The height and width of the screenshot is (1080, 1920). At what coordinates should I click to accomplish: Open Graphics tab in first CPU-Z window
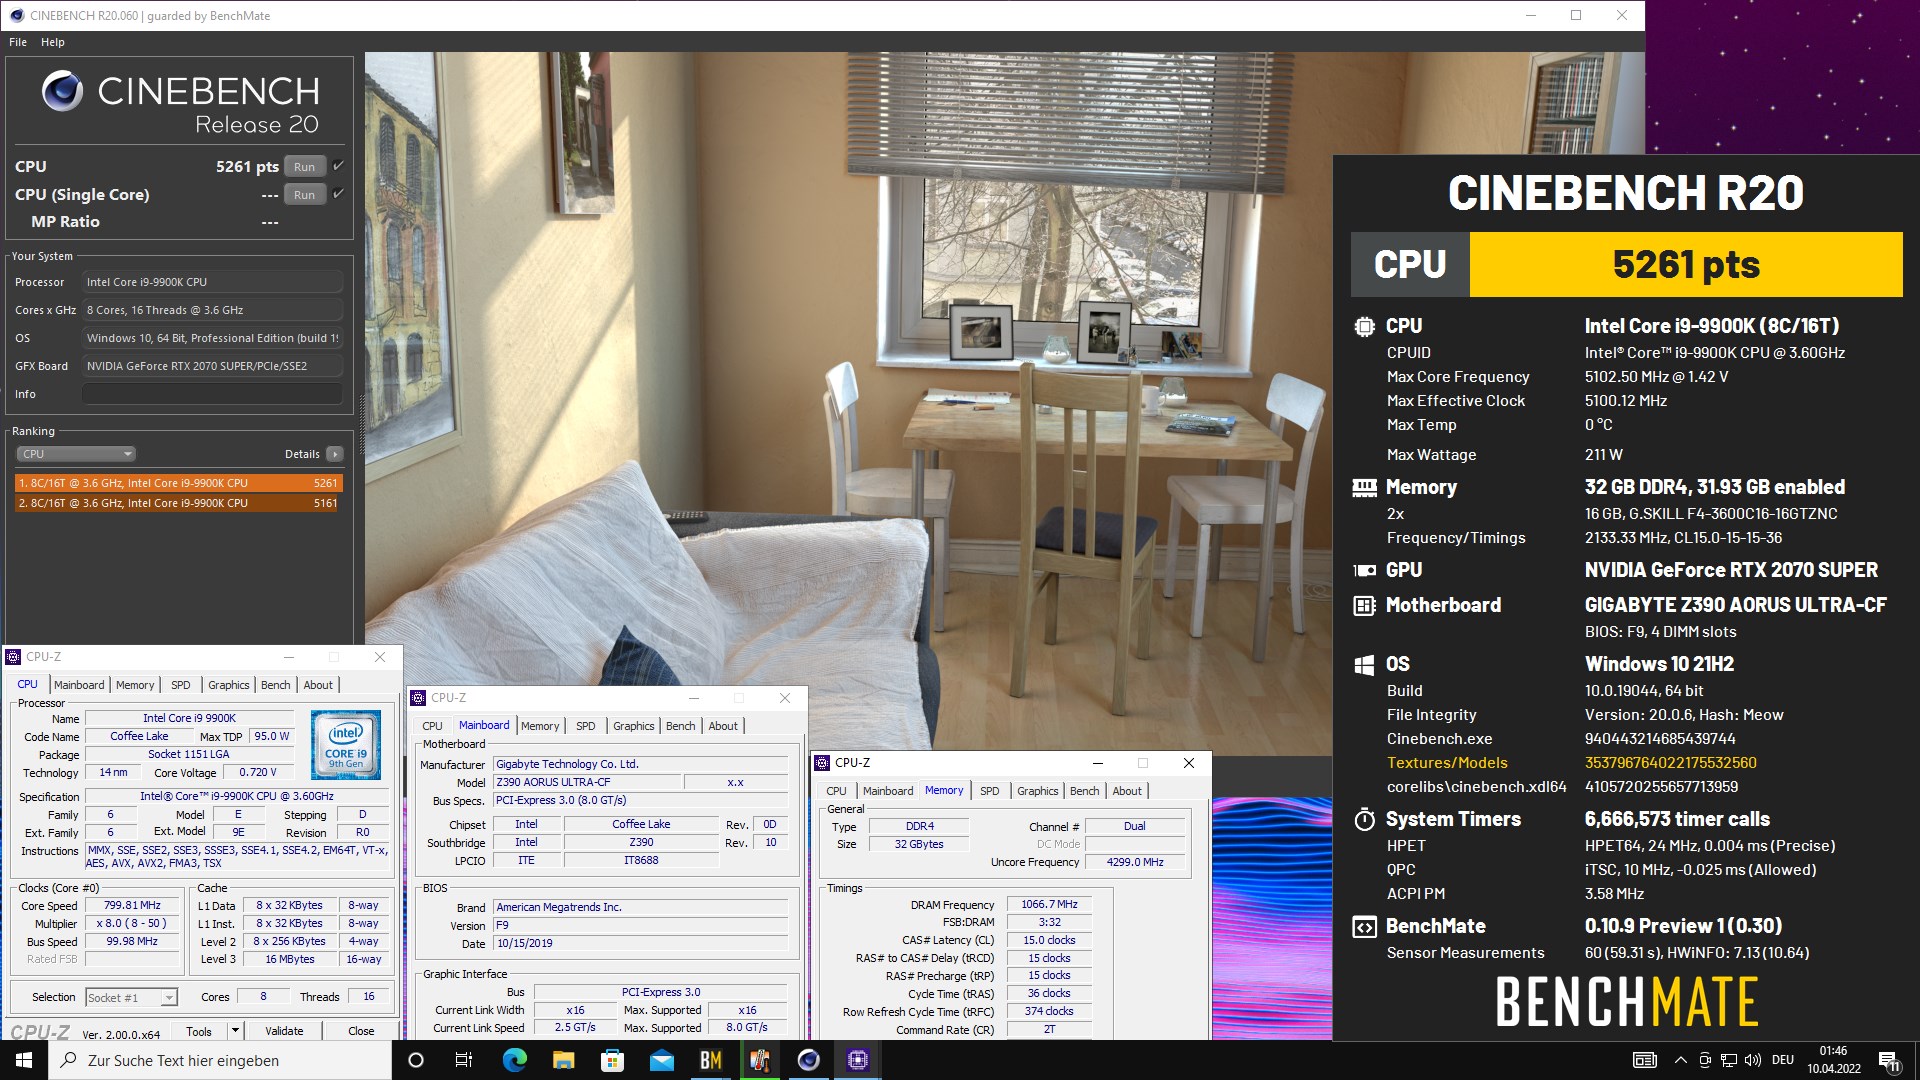click(229, 685)
